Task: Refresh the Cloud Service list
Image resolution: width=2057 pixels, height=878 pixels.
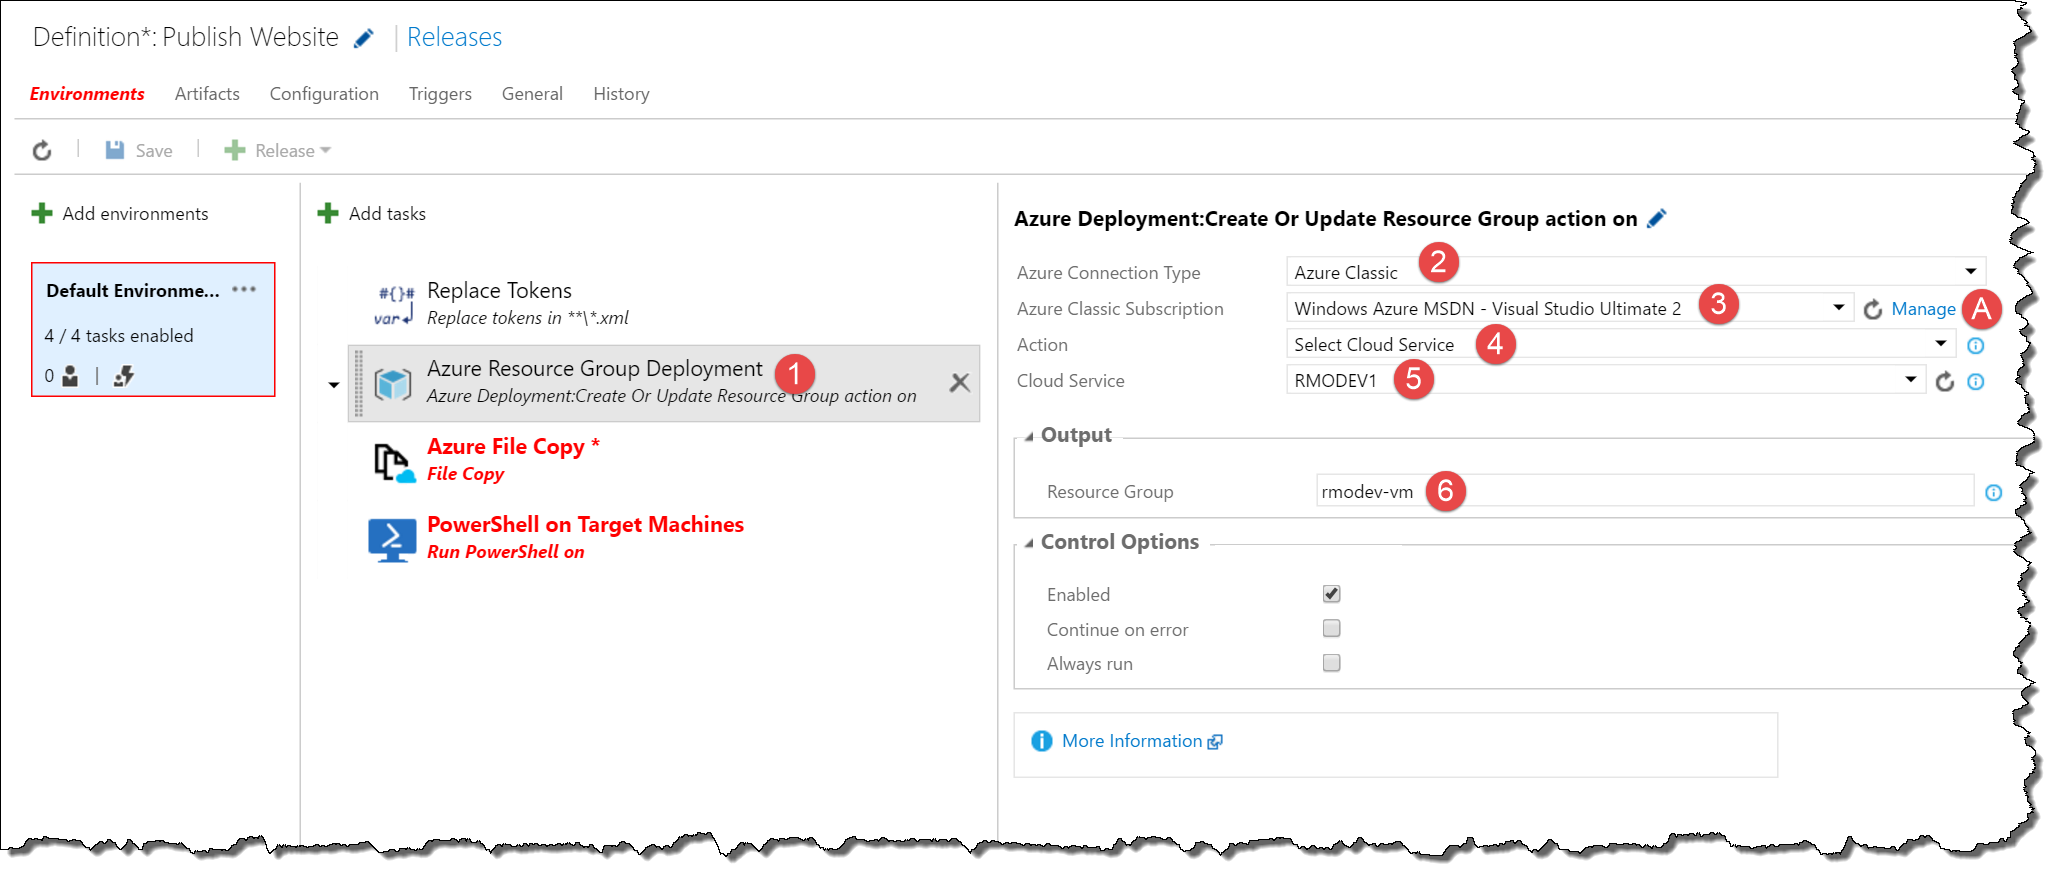Action: click(1944, 382)
